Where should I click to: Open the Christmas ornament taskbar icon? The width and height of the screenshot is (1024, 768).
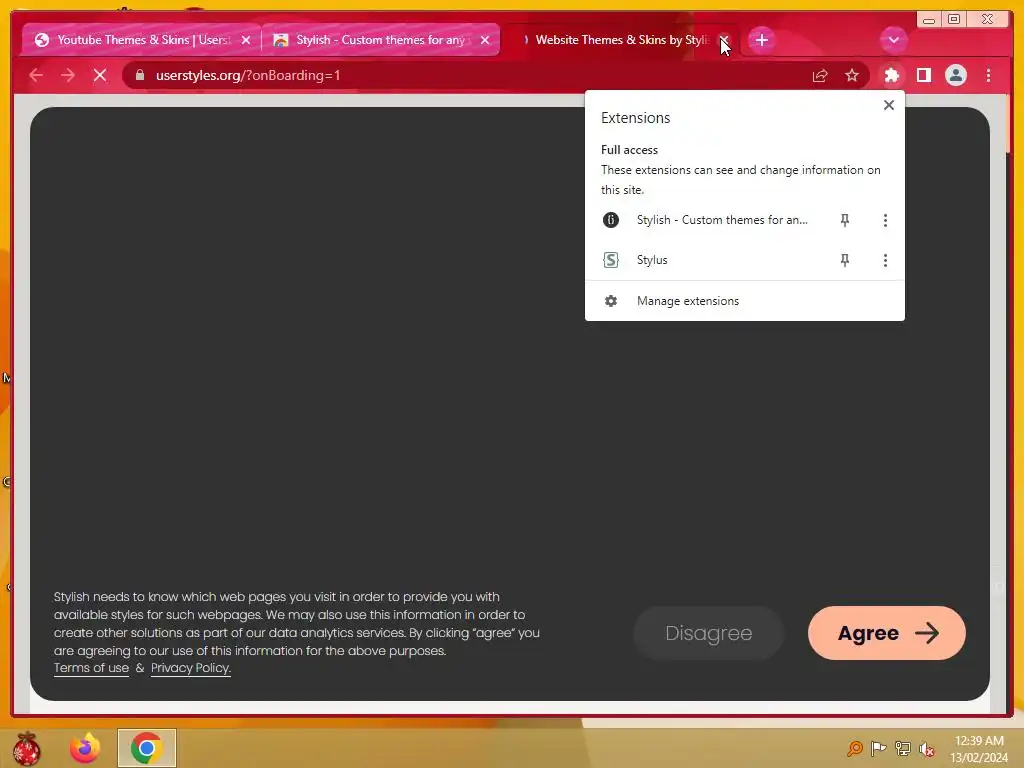[x=27, y=748]
